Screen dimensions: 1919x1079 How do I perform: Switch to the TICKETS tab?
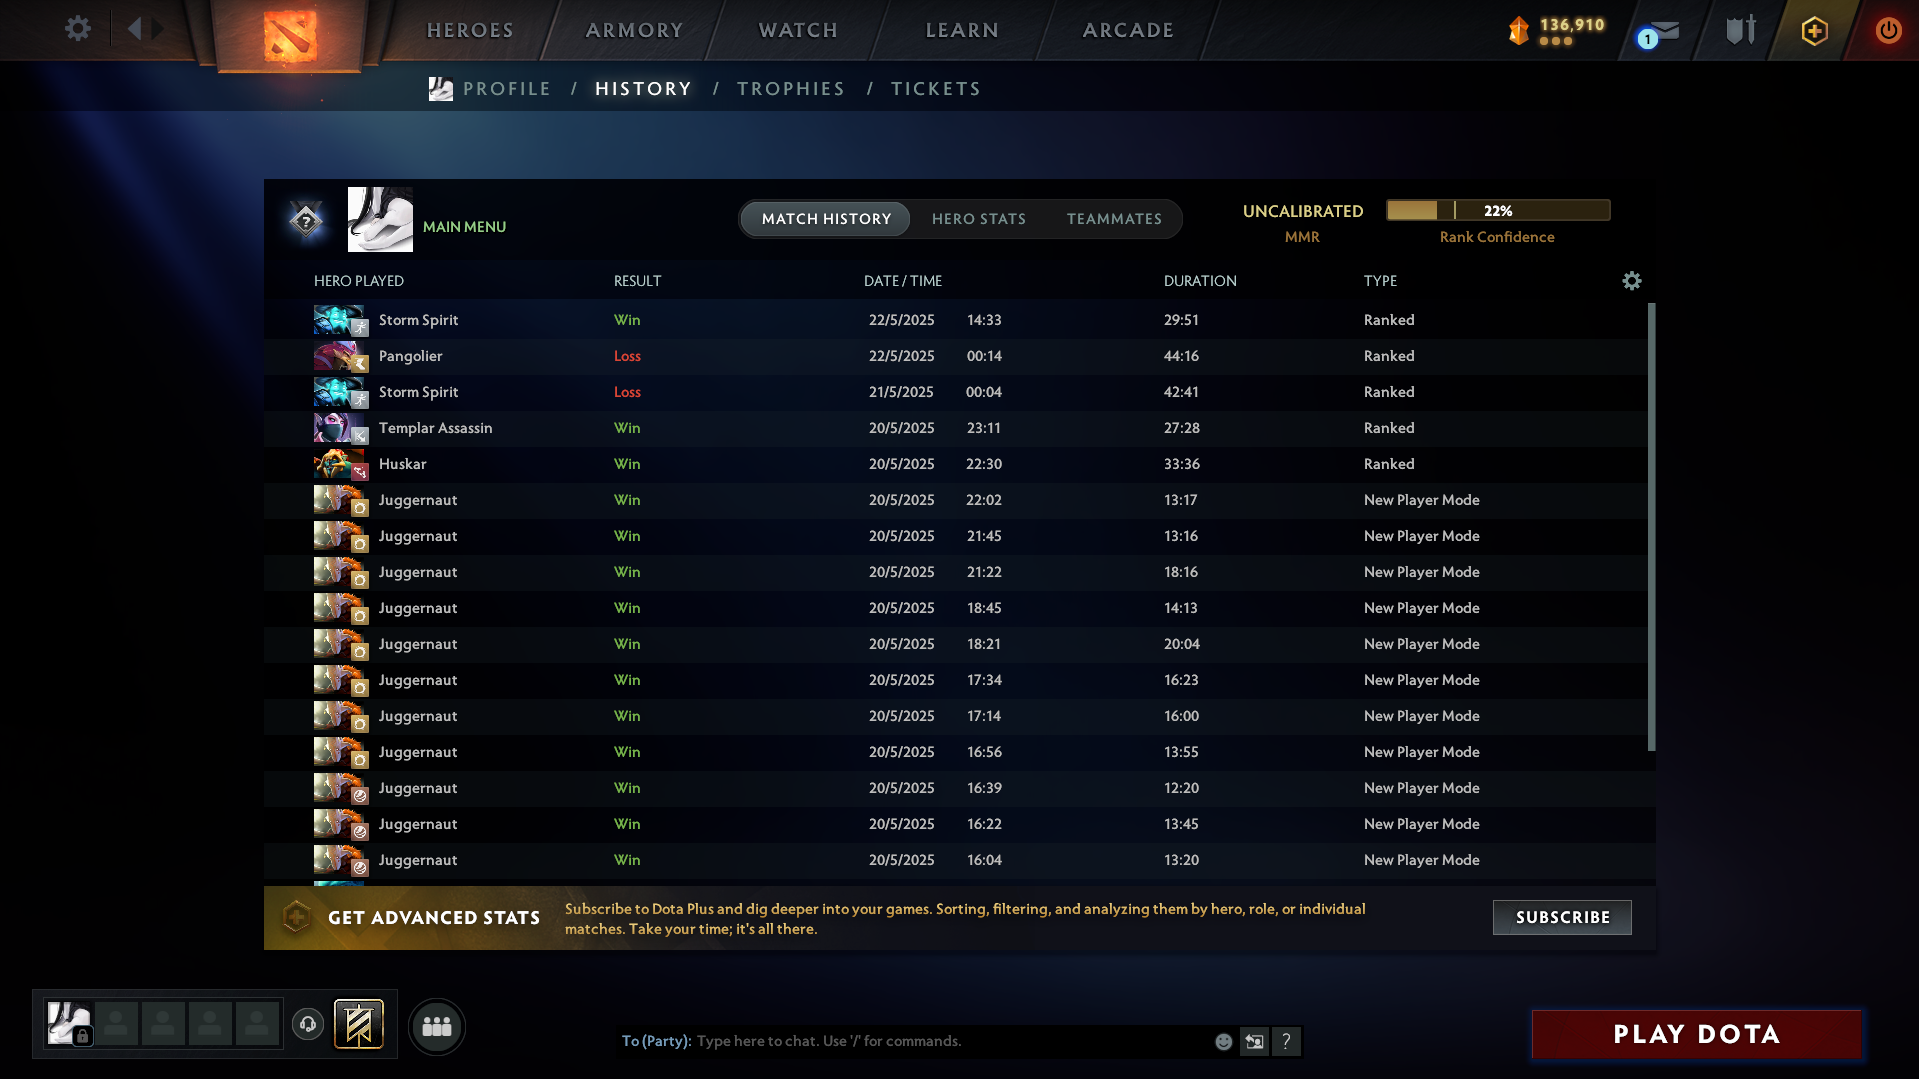[936, 89]
